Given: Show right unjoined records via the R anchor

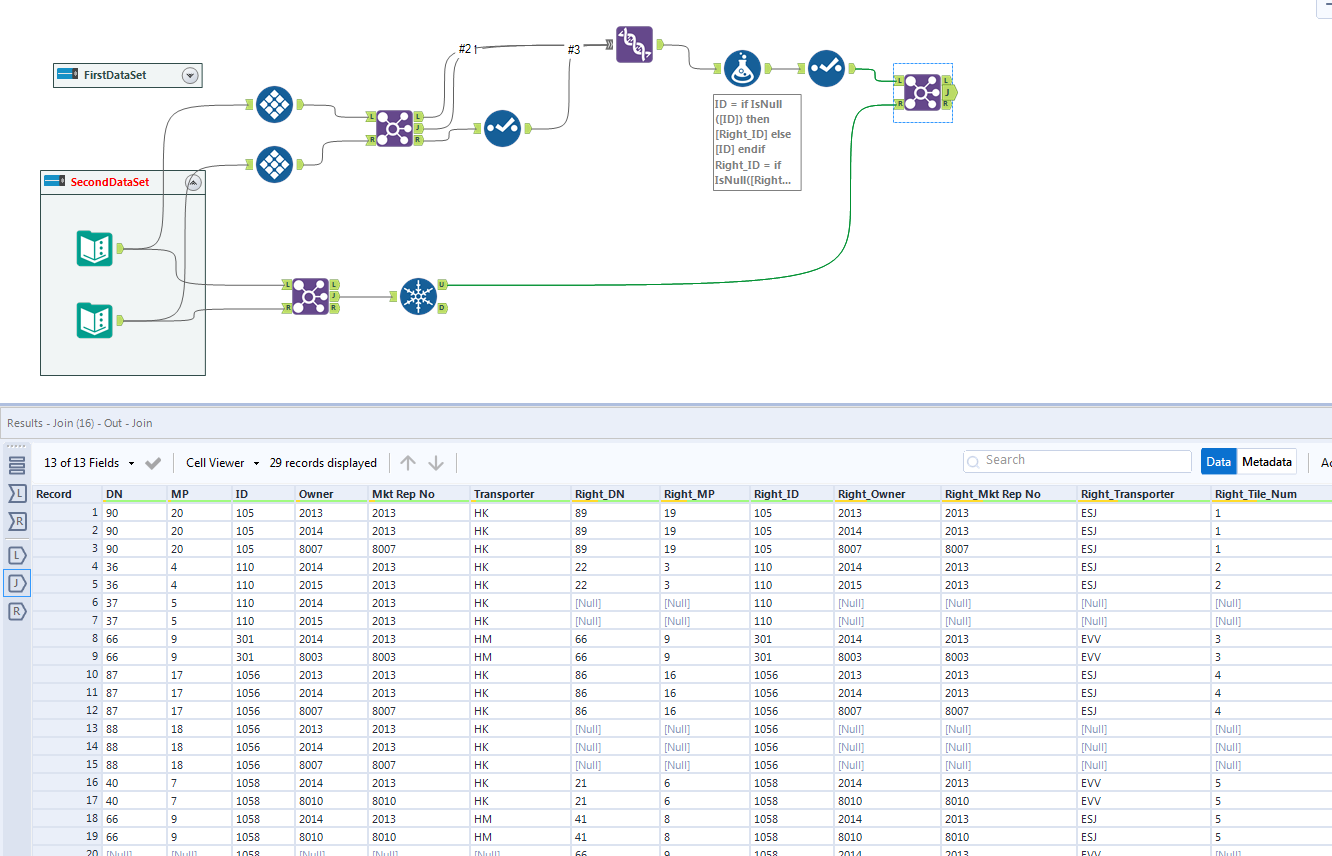Looking at the screenshot, I should click(16, 611).
